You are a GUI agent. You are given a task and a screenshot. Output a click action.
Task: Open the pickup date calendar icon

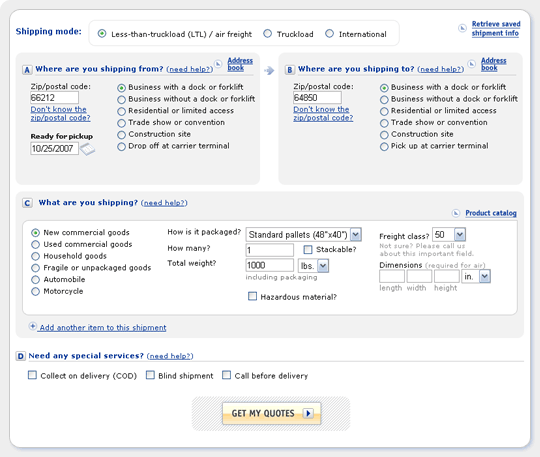click(87, 149)
